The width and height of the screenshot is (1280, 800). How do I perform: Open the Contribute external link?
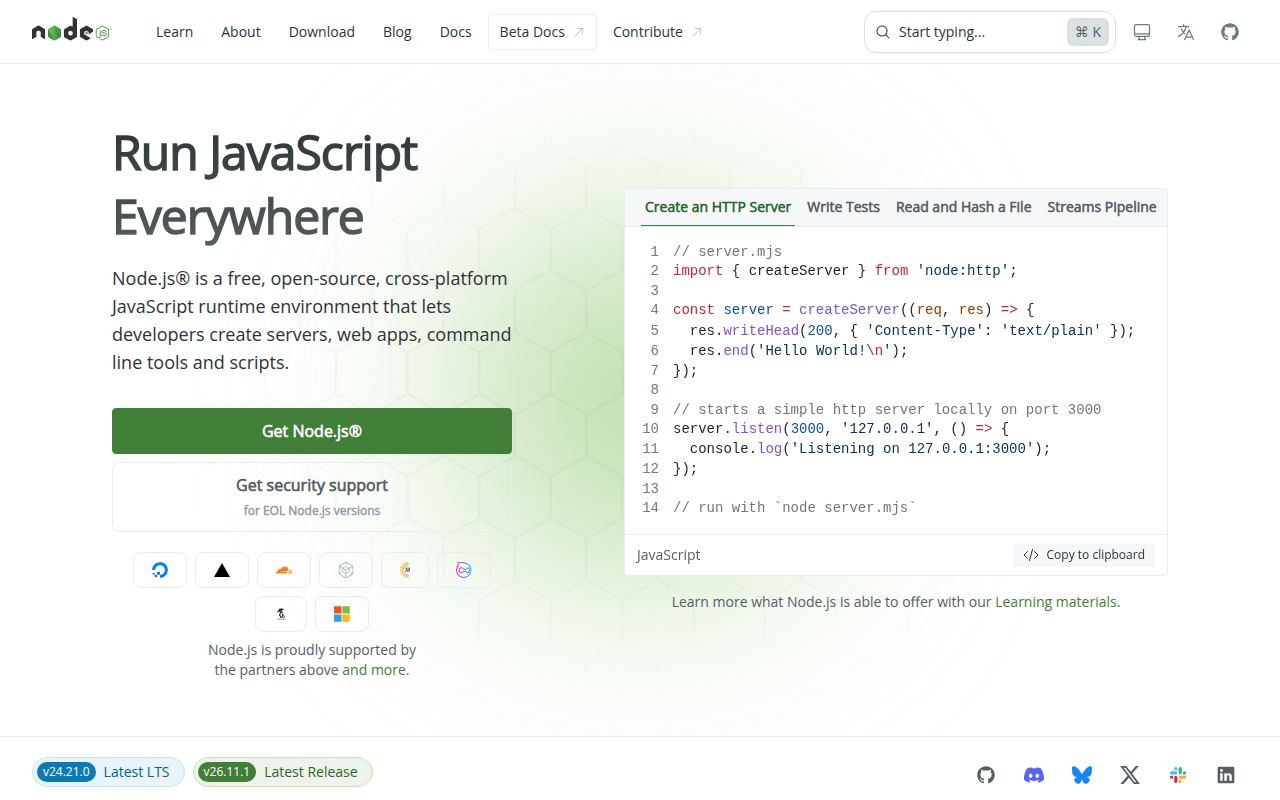[x=658, y=32]
